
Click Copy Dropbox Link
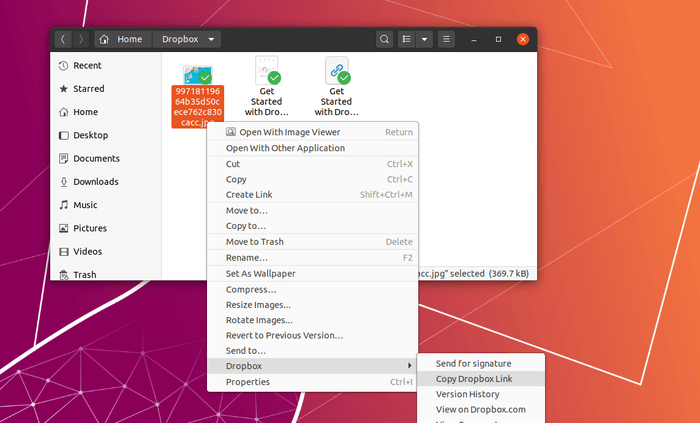pos(481,379)
